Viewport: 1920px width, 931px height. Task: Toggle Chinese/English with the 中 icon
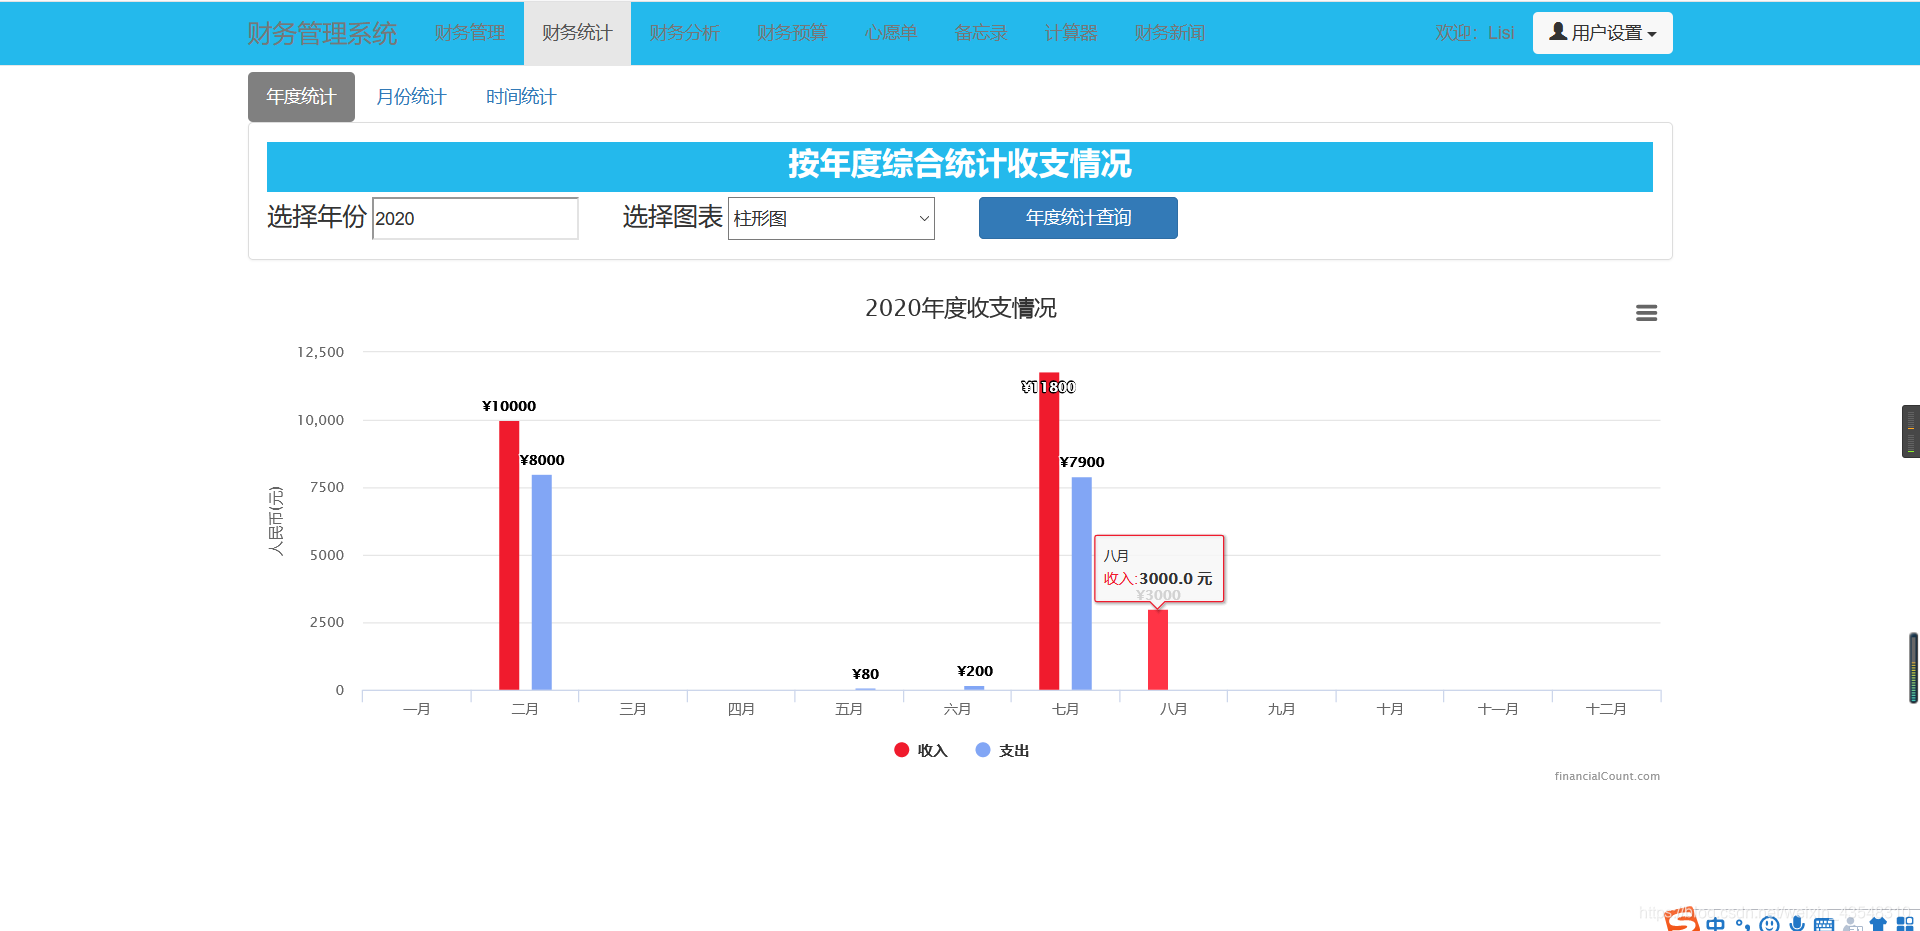click(1715, 924)
